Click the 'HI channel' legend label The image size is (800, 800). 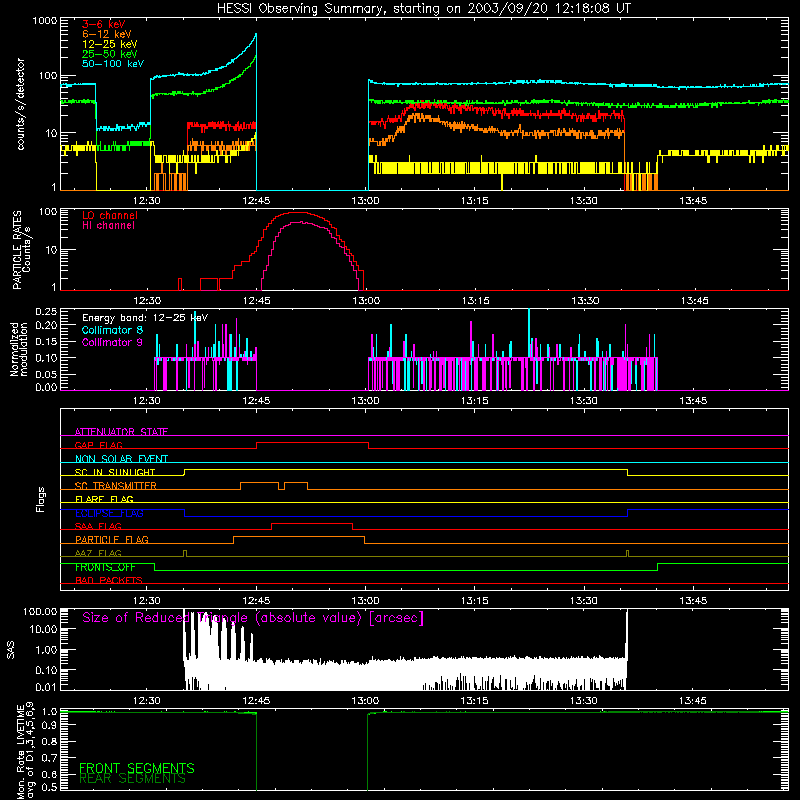[109, 226]
